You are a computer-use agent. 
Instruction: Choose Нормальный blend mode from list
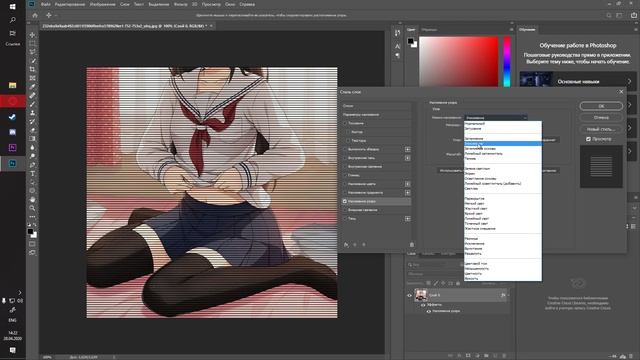pos(503,124)
